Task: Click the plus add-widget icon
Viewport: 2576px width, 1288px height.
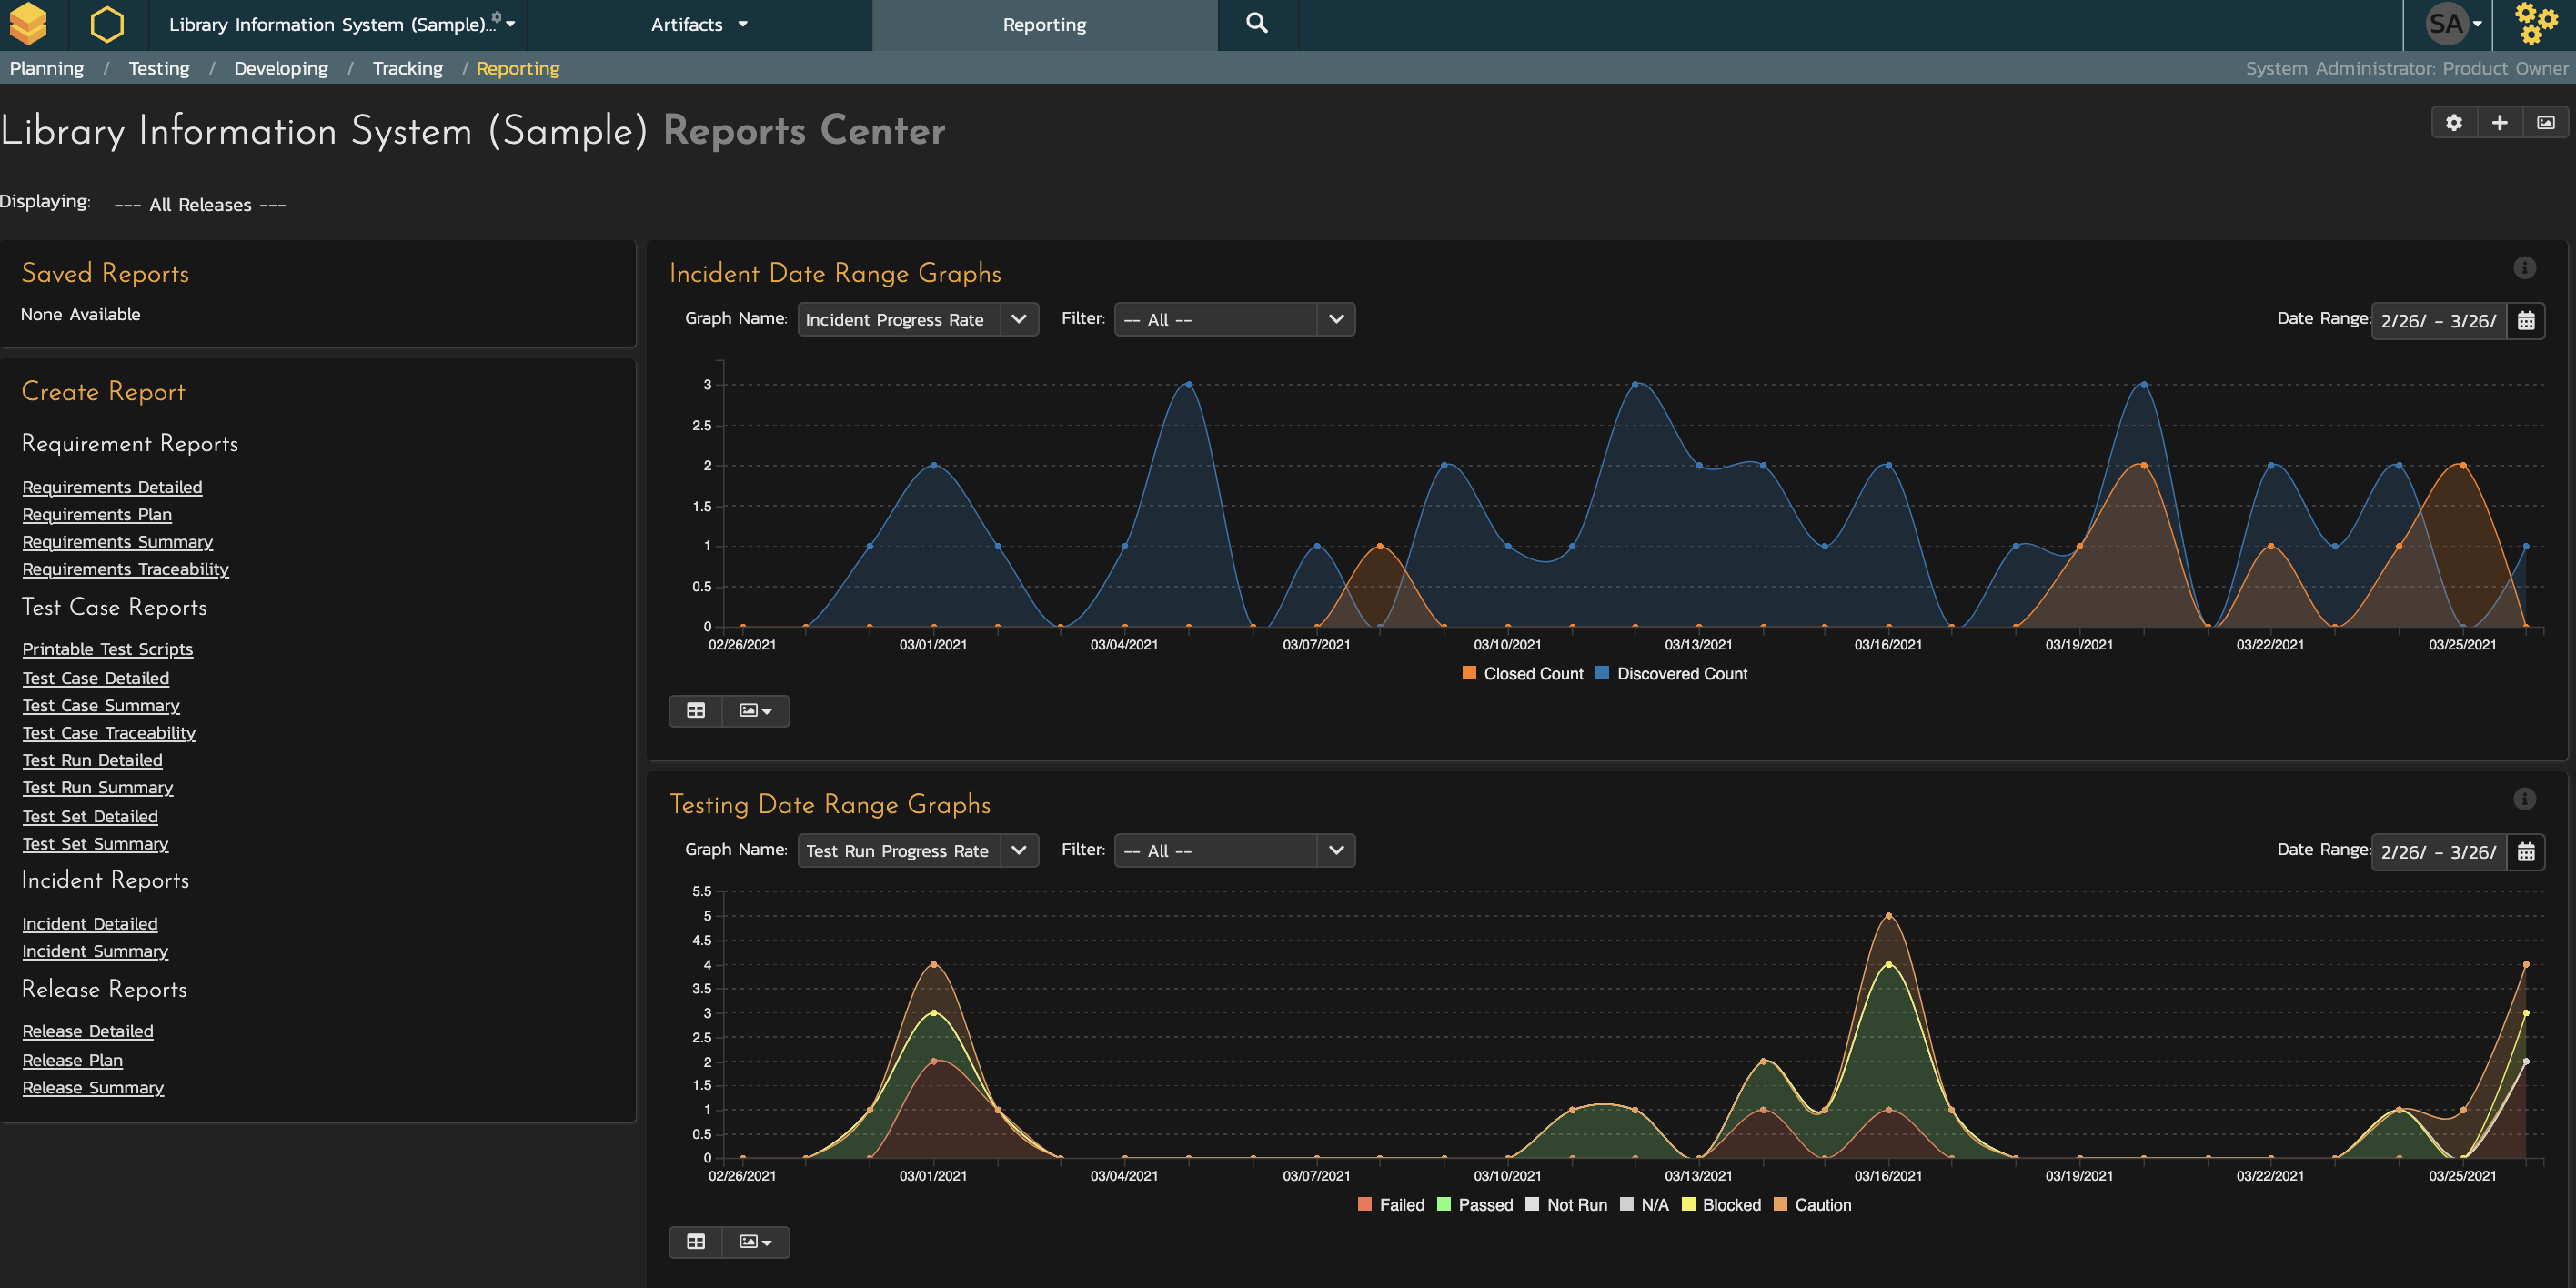Action: pos(2499,122)
